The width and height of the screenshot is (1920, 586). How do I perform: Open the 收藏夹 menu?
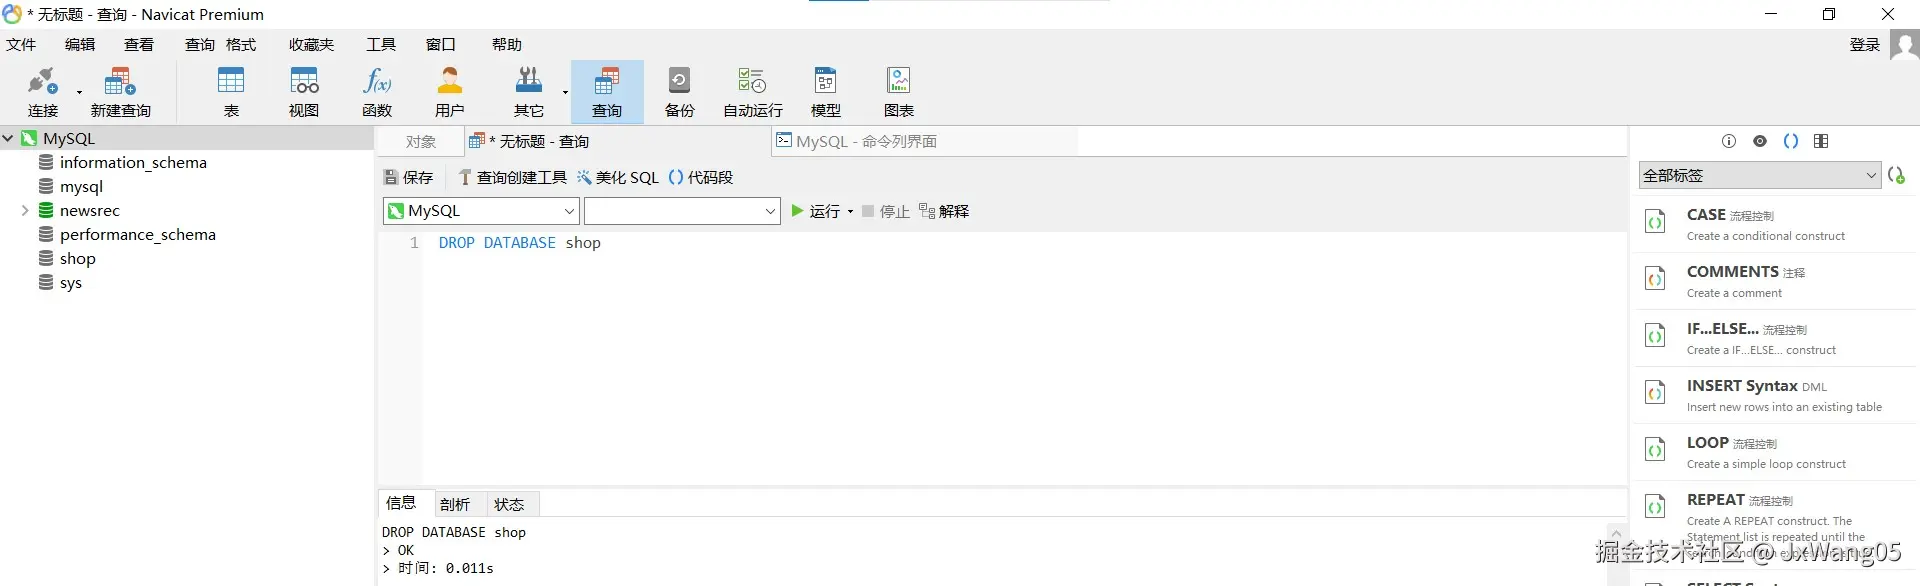[x=312, y=45]
